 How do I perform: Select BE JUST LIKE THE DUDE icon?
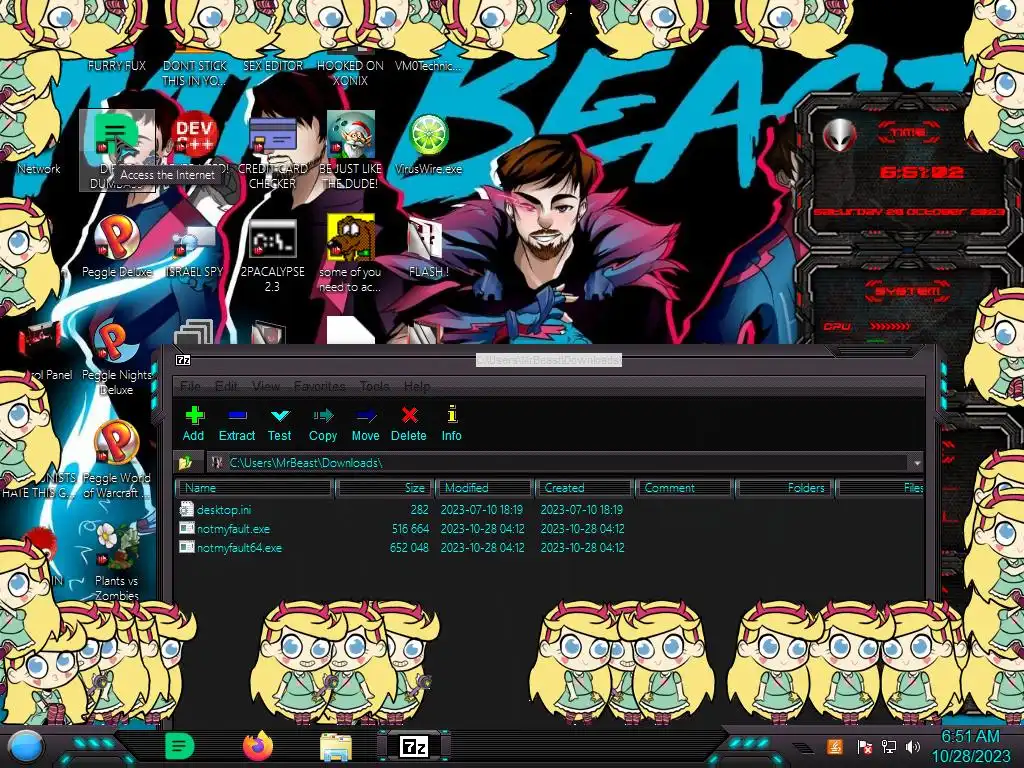pos(351,152)
